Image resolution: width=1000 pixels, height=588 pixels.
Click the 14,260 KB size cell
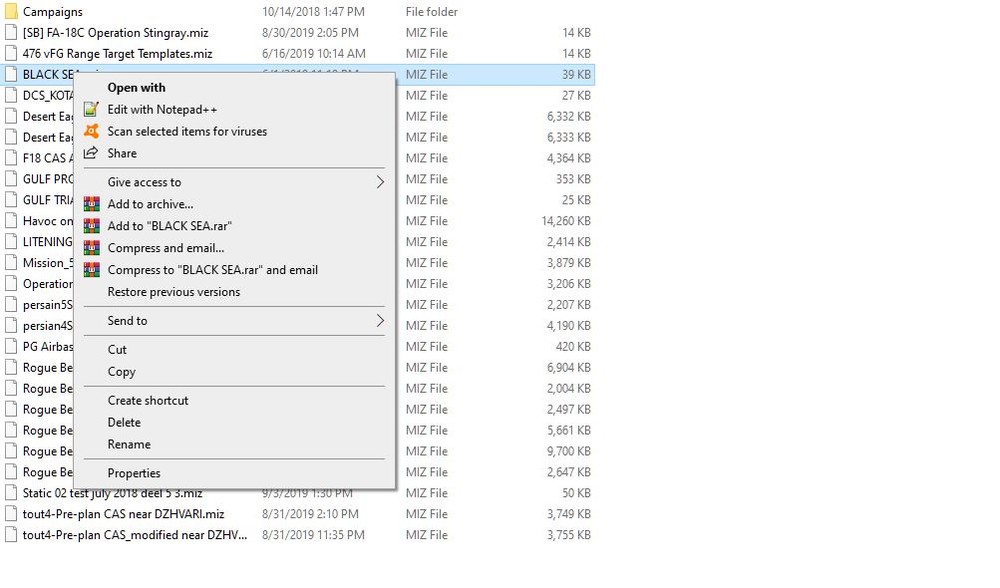pos(566,221)
